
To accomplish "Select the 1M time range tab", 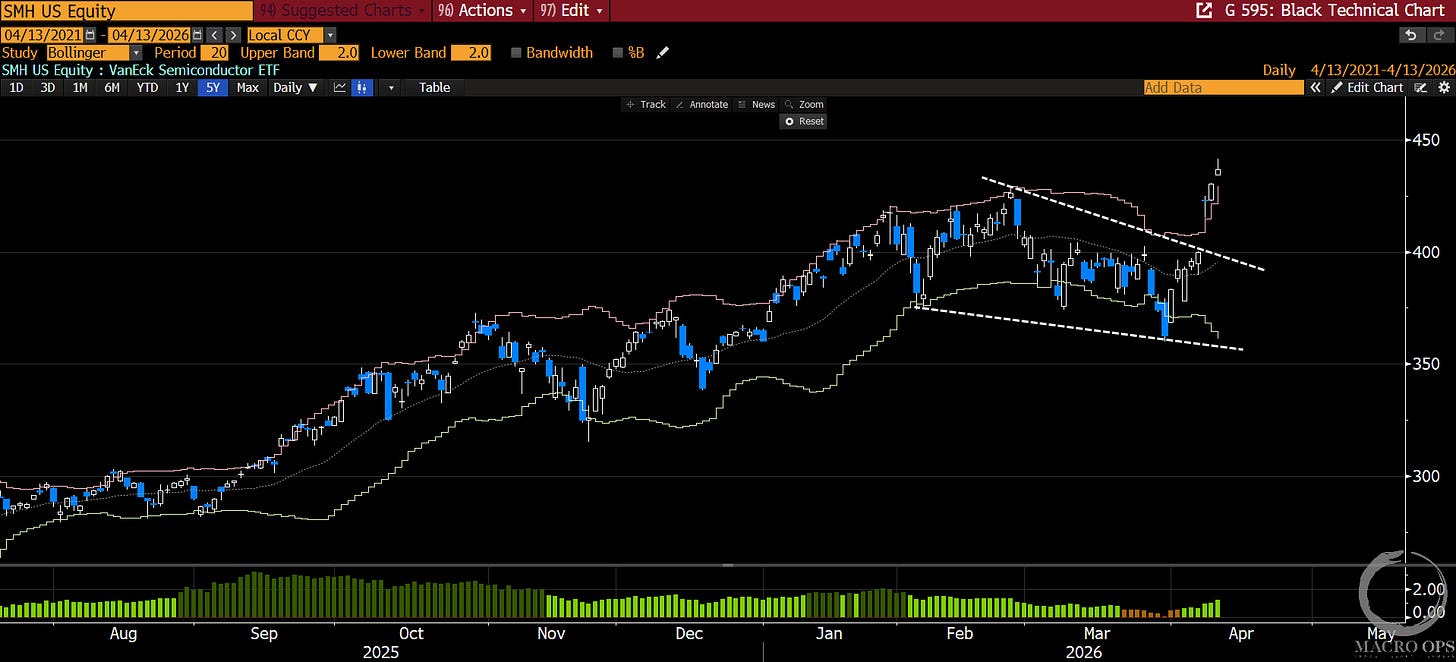I will click(79, 88).
